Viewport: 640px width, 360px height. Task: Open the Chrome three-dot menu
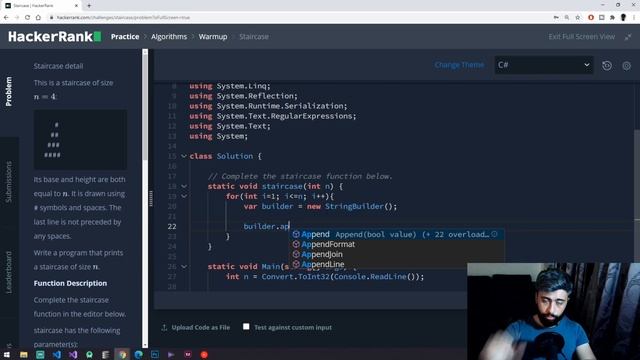click(x=634, y=18)
